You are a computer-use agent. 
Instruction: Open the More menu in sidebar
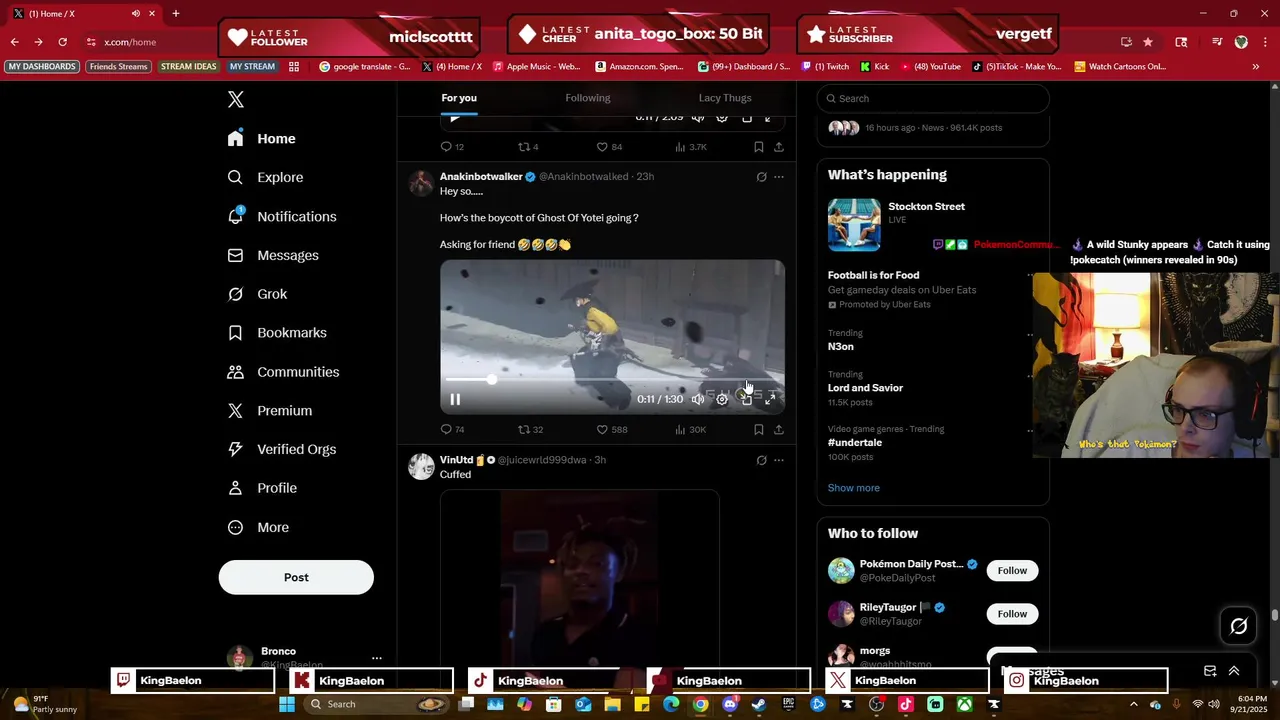tap(258, 527)
